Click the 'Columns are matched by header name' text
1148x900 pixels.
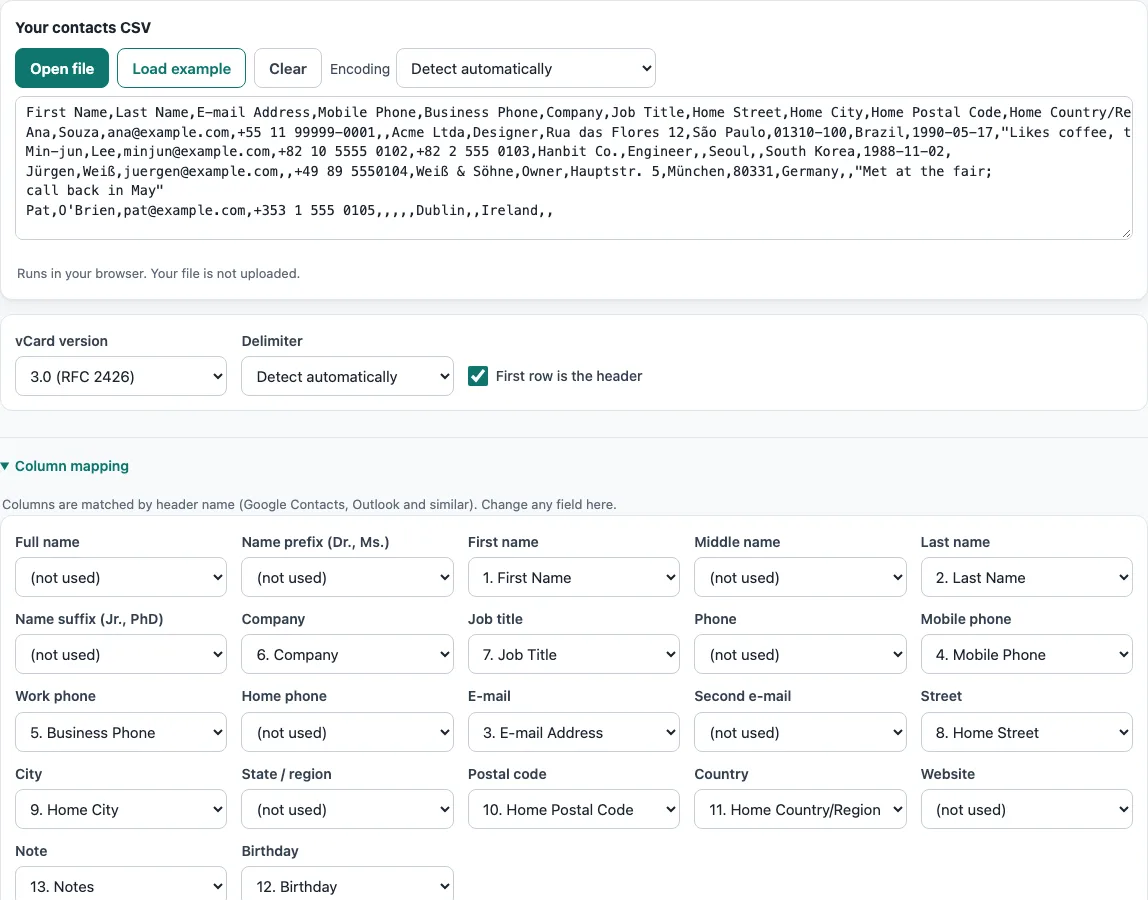(309, 504)
